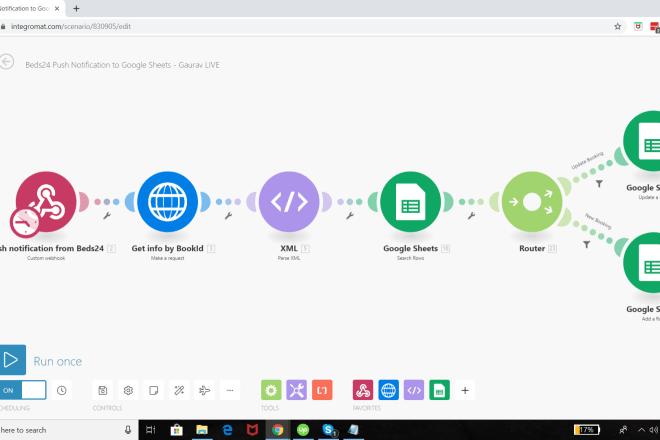660x440 pixels.
Task: Open scenario settings gear icon
Action: pyautogui.click(x=128, y=390)
